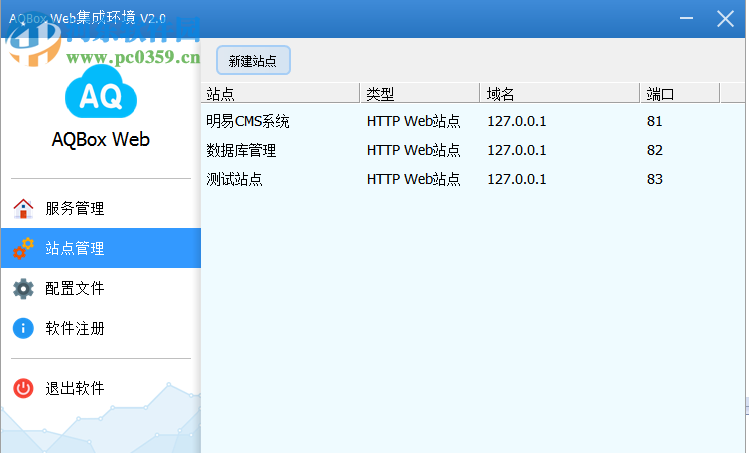Image resolution: width=749 pixels, height=453 pixels.
Task: Click 127.0.0.1 domain in 明易CMS系统 row
Action: 517,121
